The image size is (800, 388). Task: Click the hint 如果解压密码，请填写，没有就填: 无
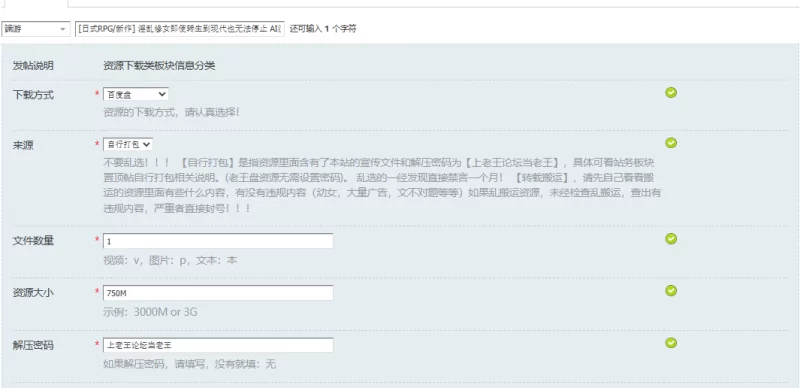pyautogui.click(x=189, y=365)
